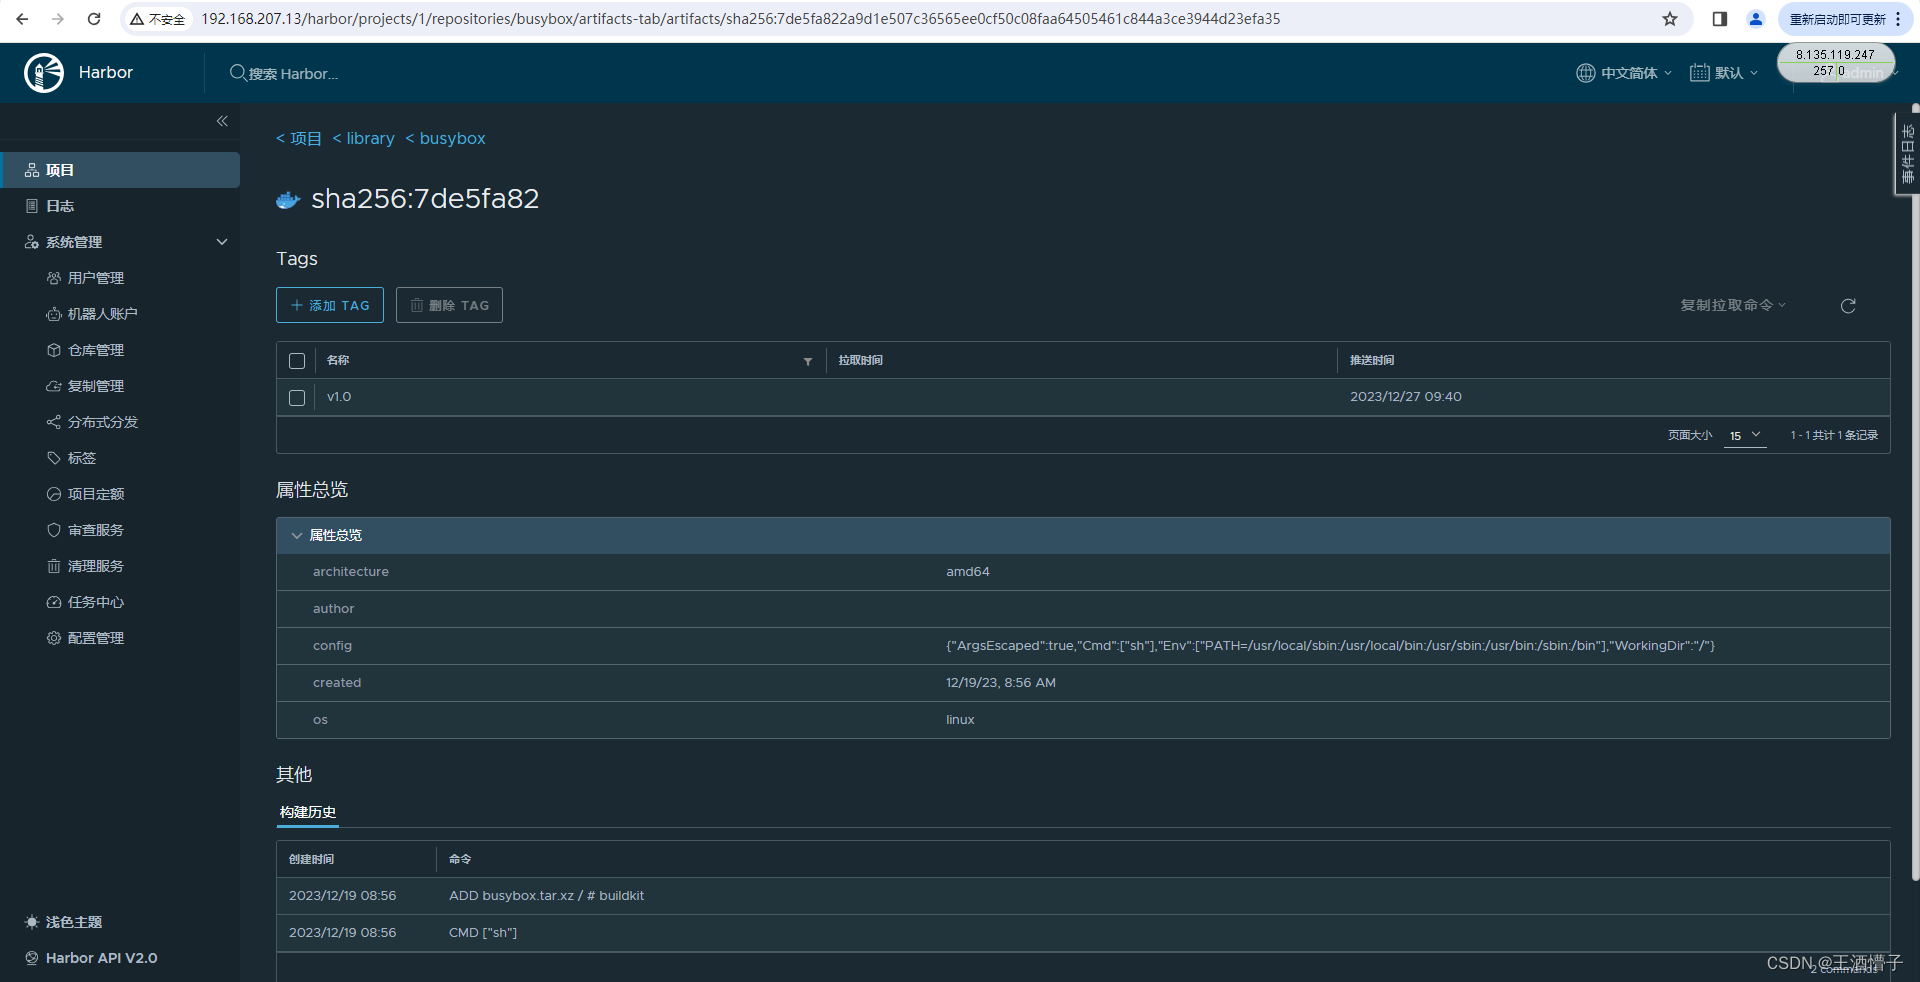
Task: Click the ADD busybox.tar.xz build command row
Action: [x=1083, y=896]
